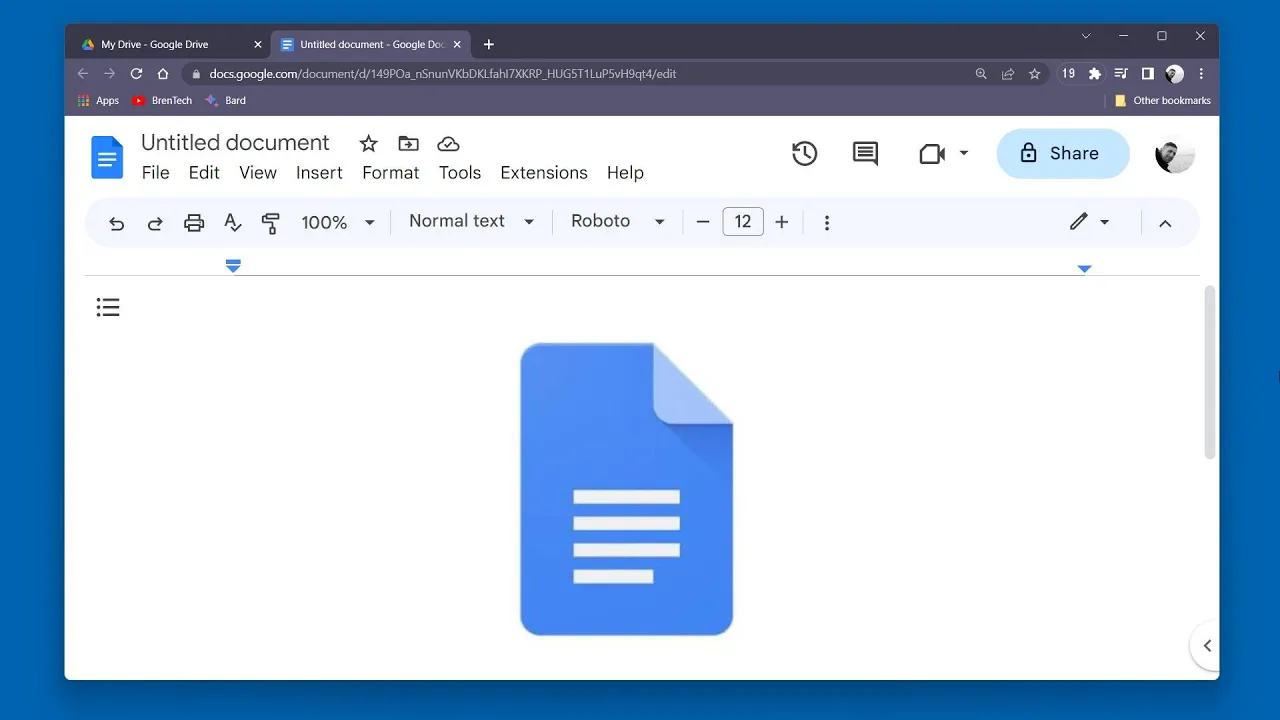Open the Apps bookmark
Screen dimensions: 1280x720
98,100
